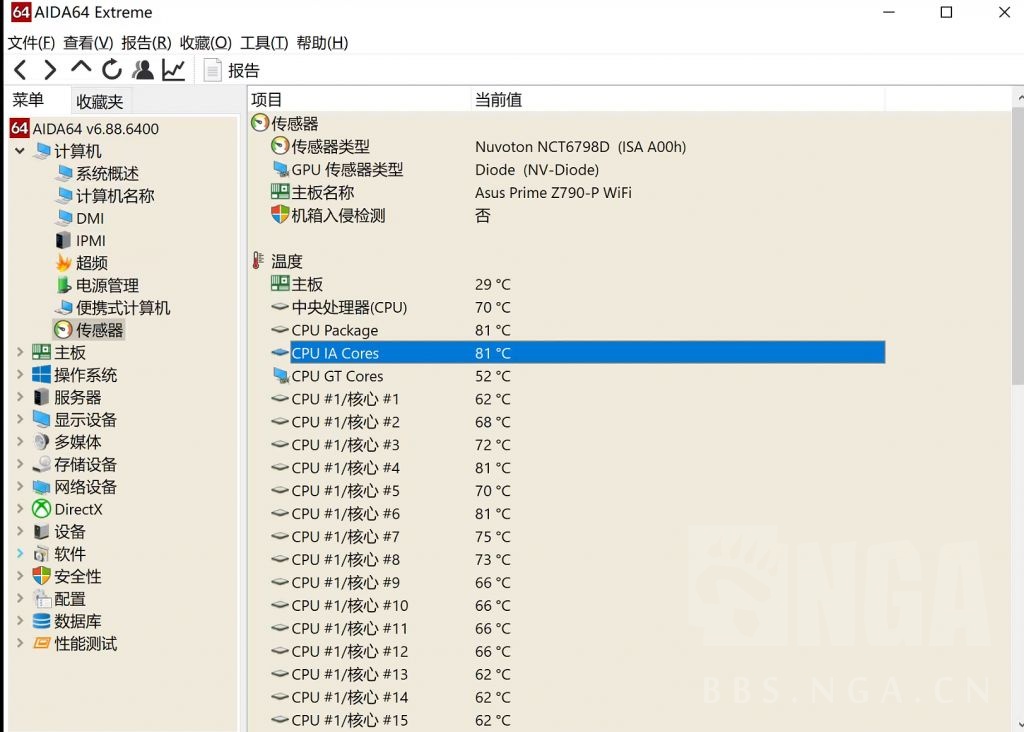Select the CPU Package temperature row

(334, 330)
